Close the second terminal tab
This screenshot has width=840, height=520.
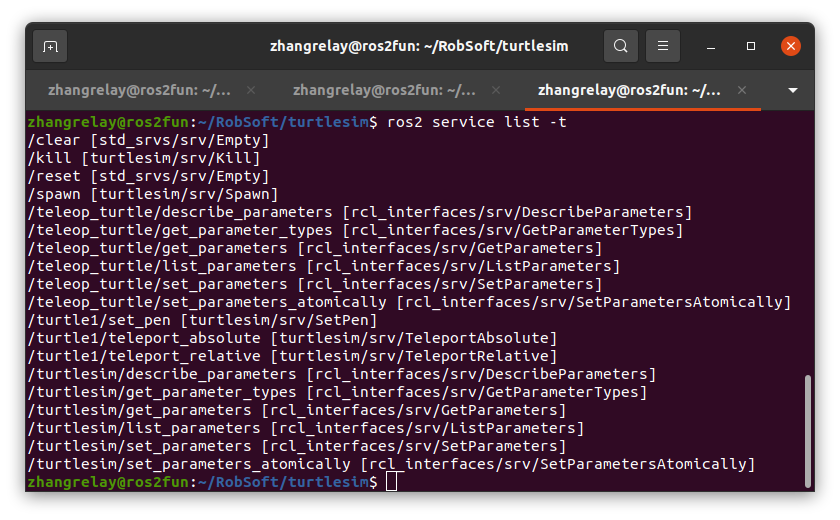coord(496,91)
